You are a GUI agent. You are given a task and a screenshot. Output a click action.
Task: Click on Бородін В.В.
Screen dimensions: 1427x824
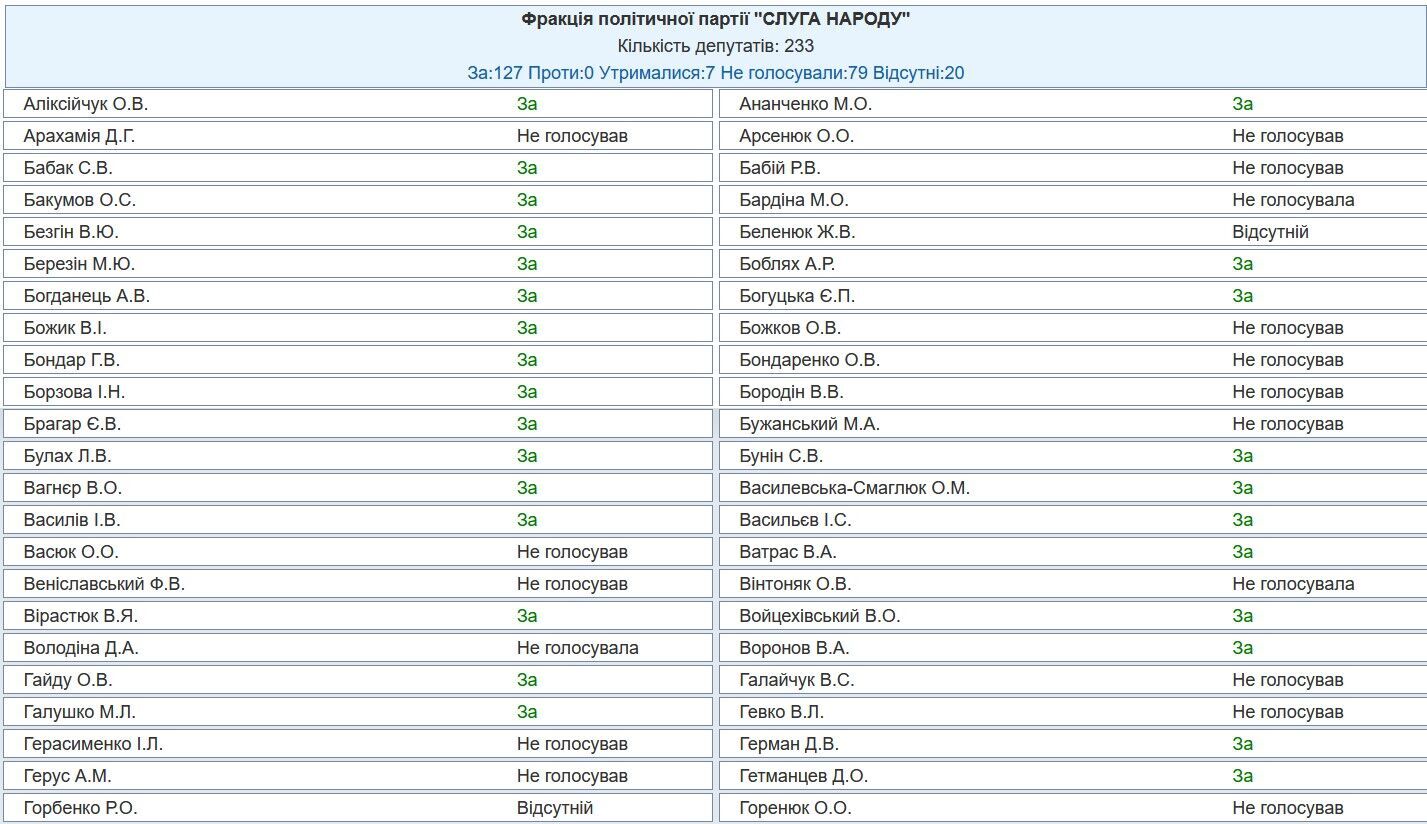(x=792, y=392)
